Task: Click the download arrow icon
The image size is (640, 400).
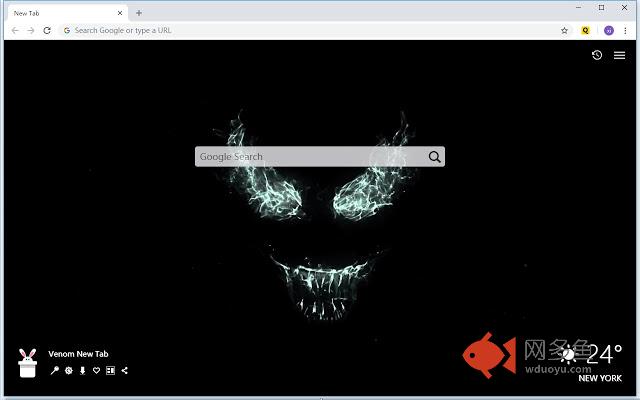Action: coord(82,370)
